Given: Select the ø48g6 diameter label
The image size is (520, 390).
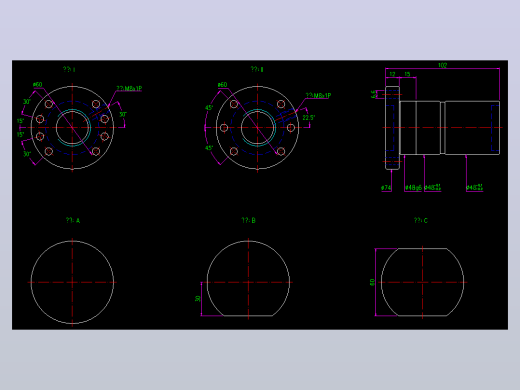Looking at the screenshot, I should point(413,188).
